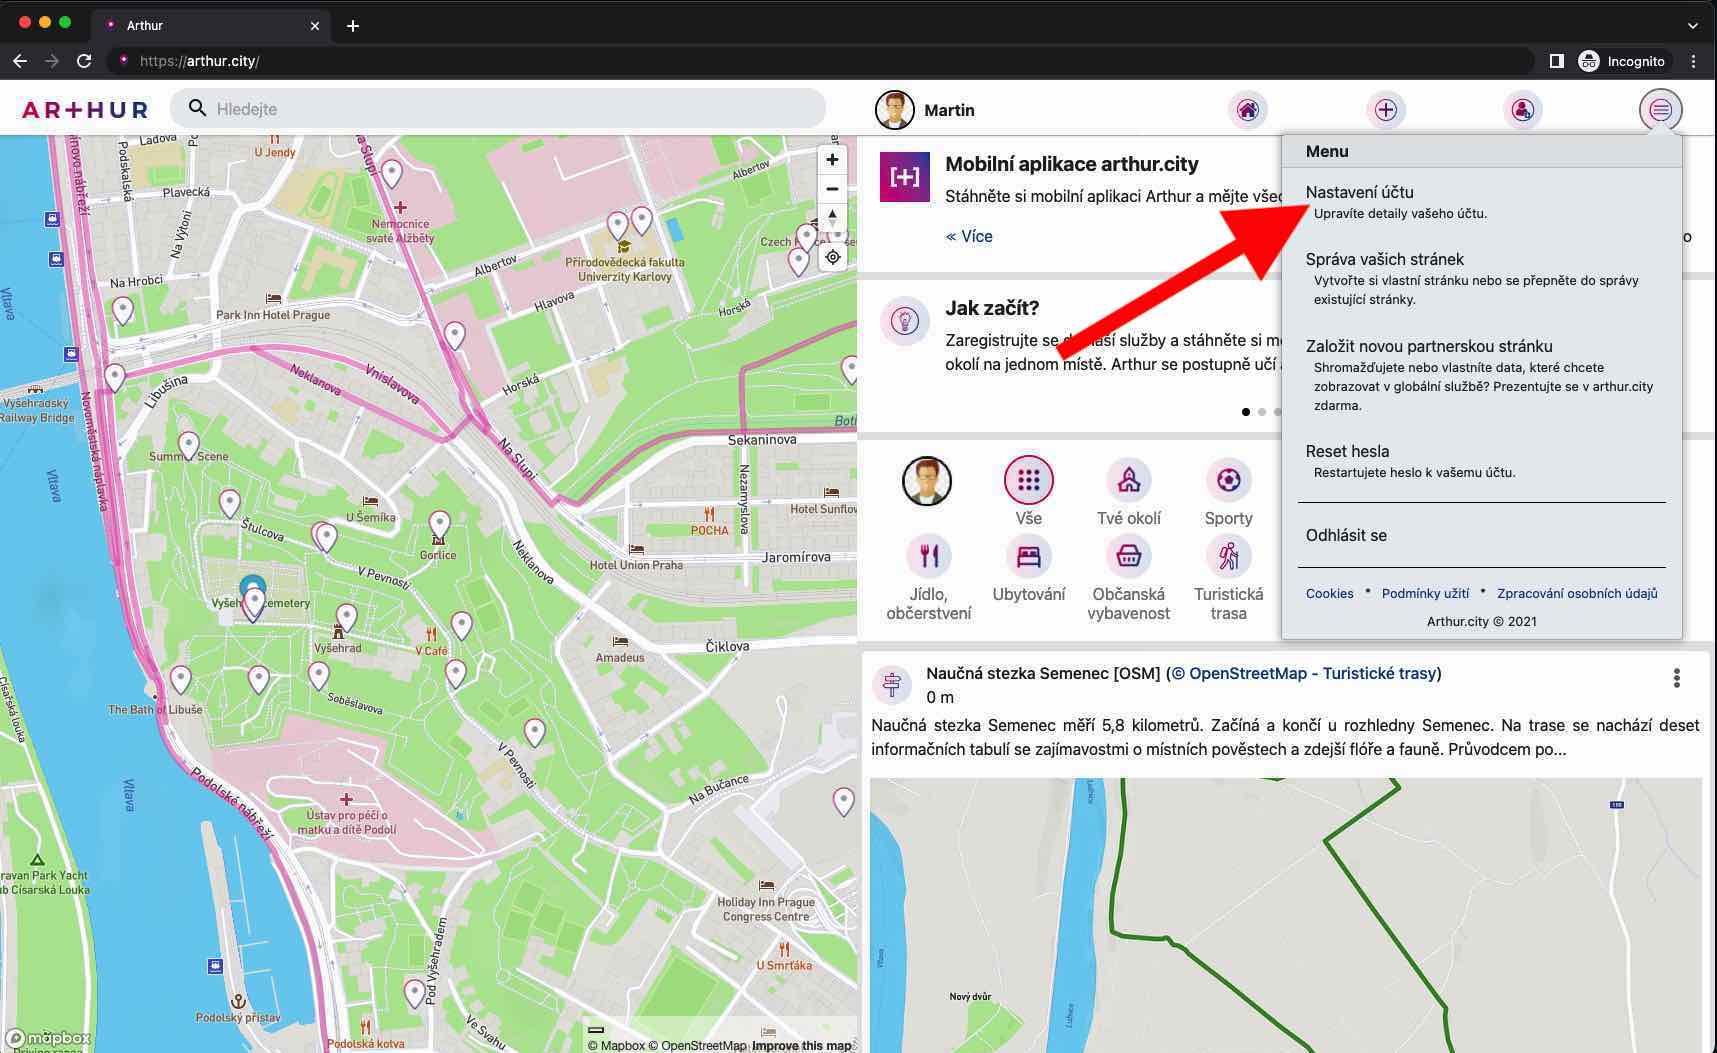The width and height of the screenshot is (1717, 1053).
Task: Open the Cookies link
Action: point(1329,593)
